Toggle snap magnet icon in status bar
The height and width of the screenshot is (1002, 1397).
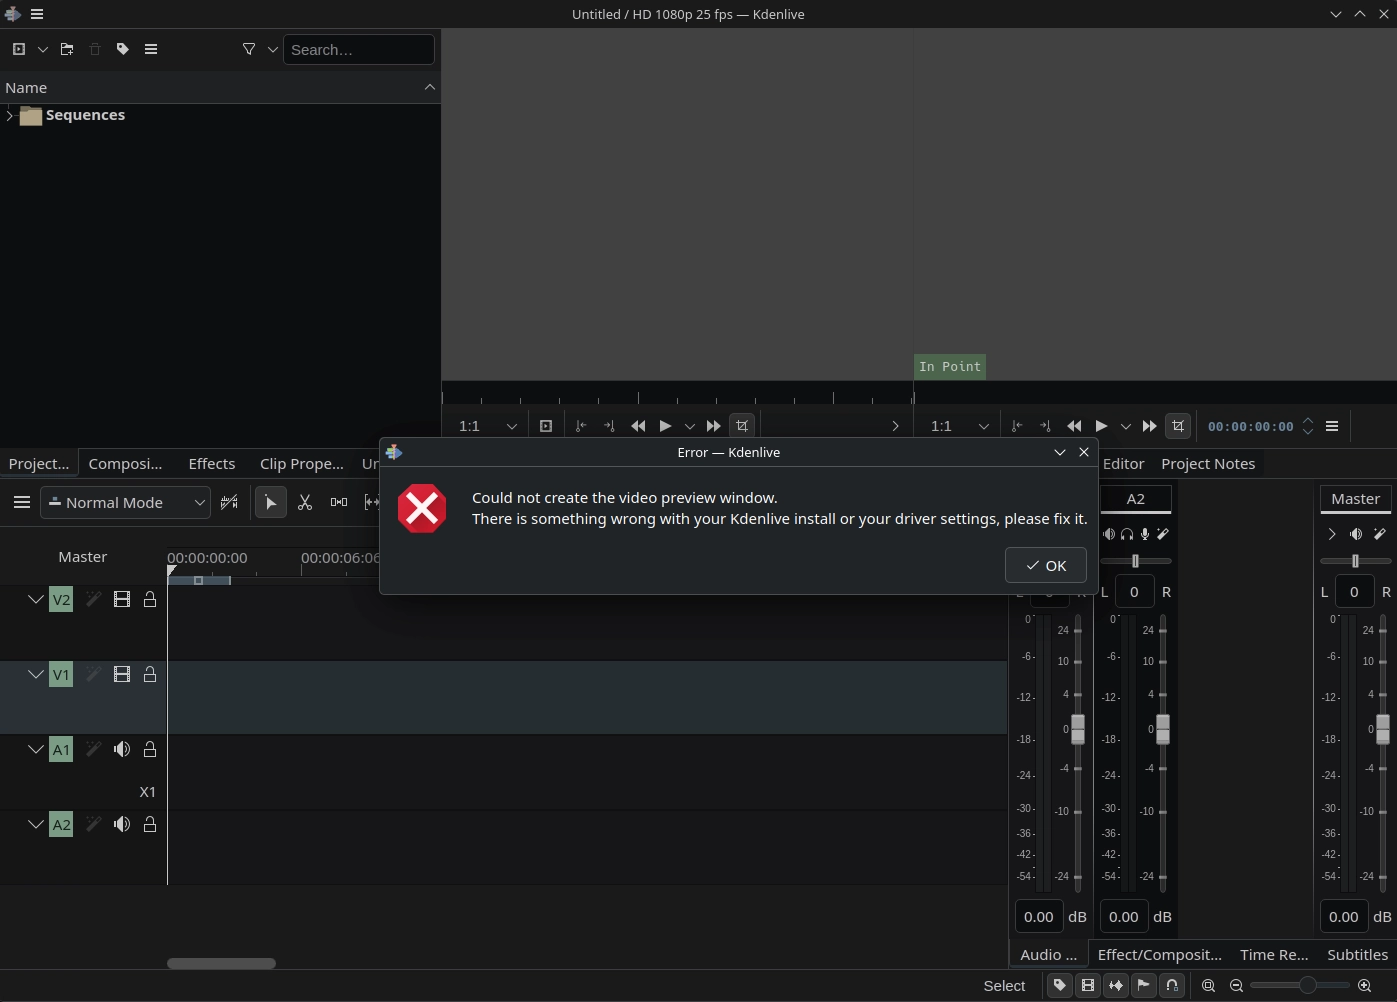point(1172,985)
